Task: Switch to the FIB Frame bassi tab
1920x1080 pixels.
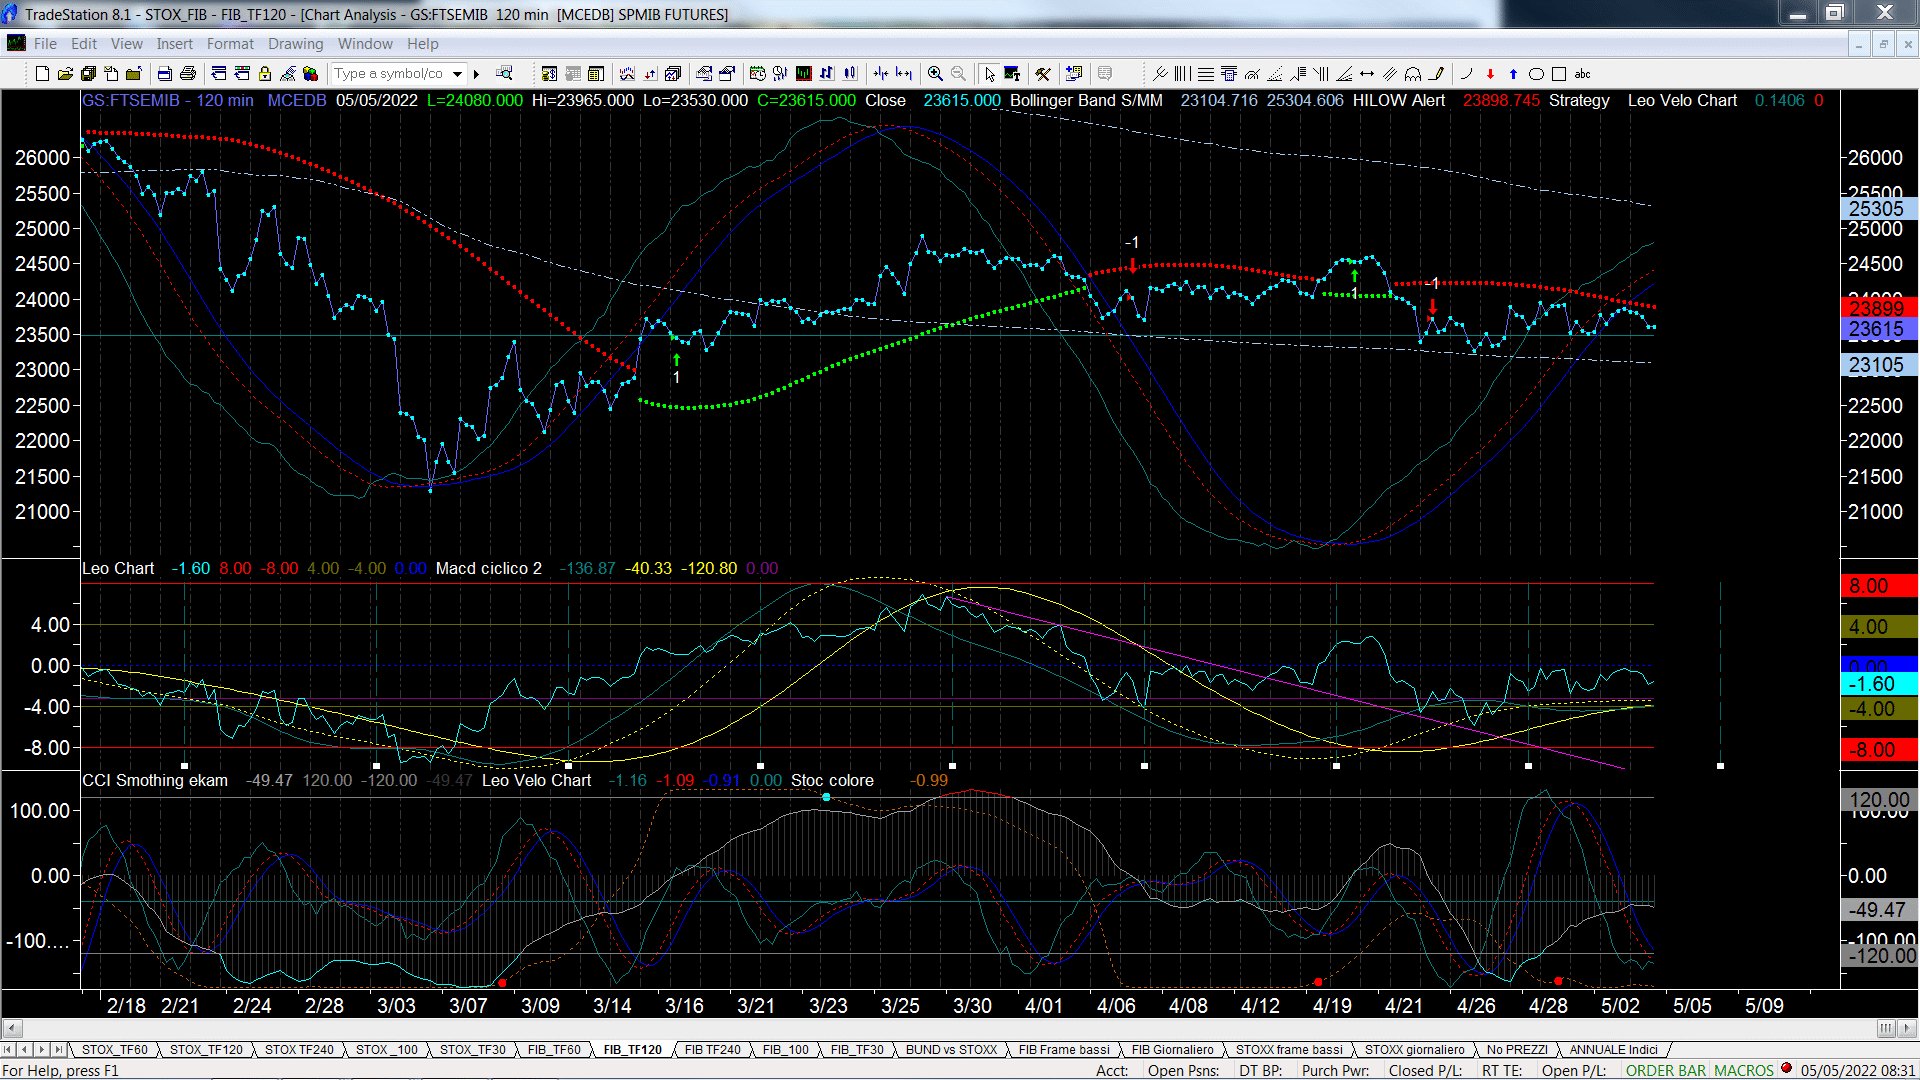Action: pos(1064,1050)
